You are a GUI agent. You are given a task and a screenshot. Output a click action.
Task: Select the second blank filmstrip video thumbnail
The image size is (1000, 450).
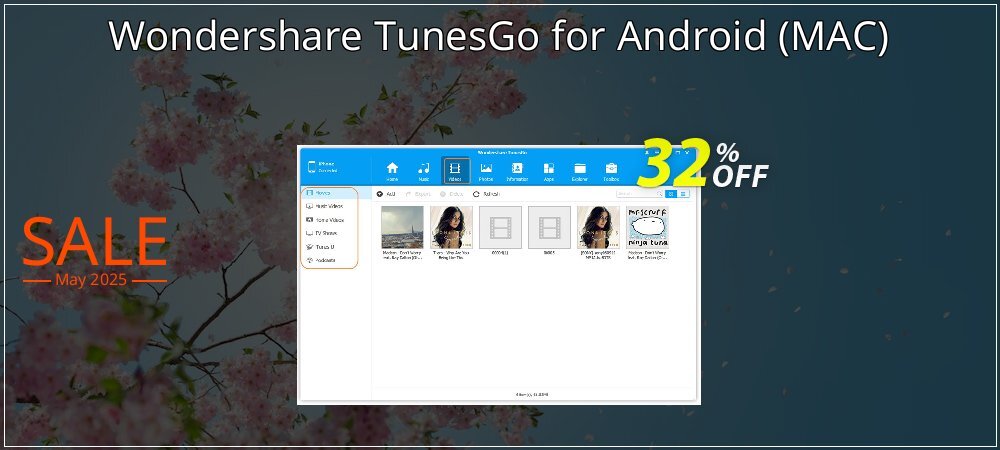pyautogui.click(x=549, y=227)
